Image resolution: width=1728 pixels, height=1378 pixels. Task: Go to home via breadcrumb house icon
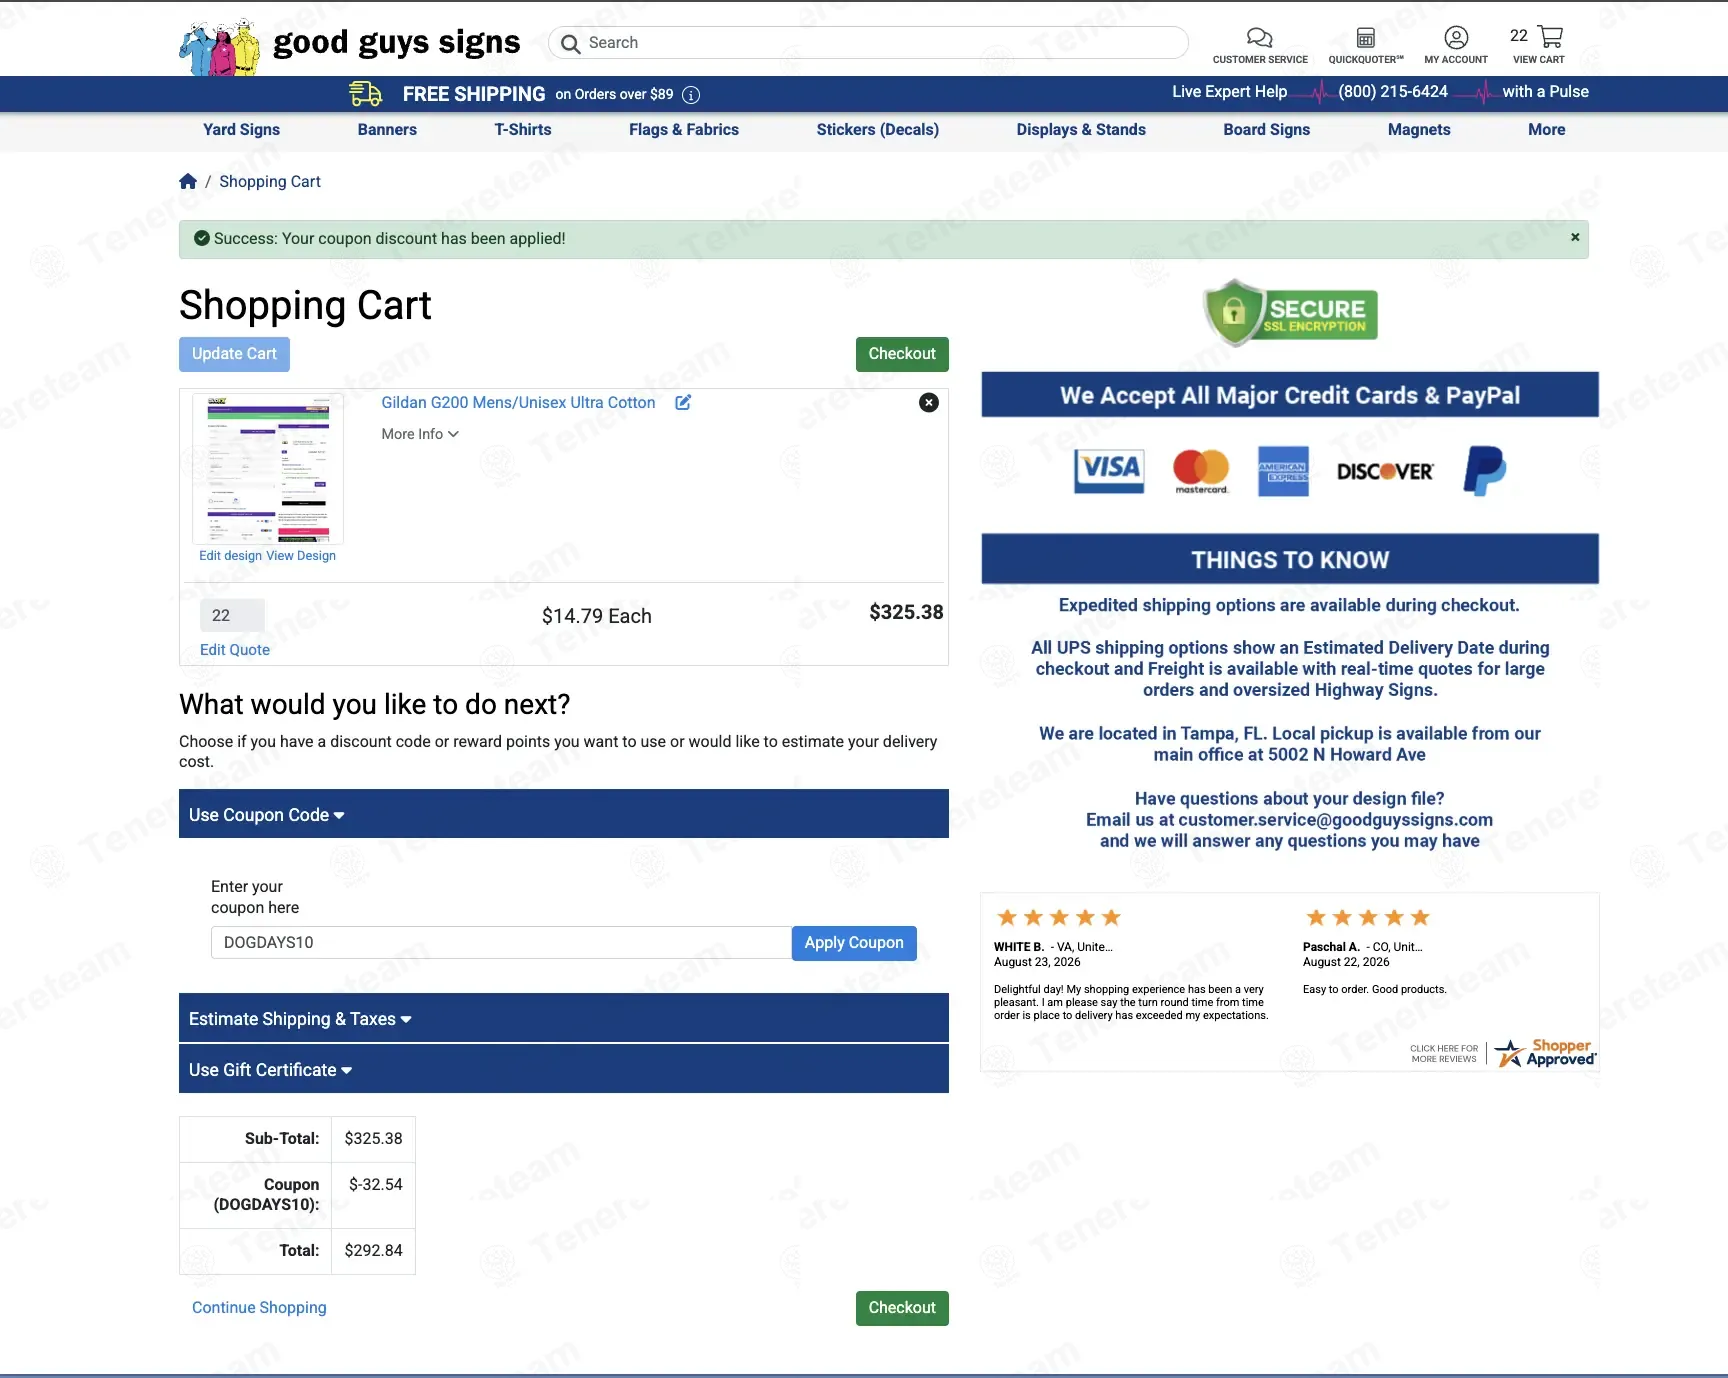tap(188, 181)
